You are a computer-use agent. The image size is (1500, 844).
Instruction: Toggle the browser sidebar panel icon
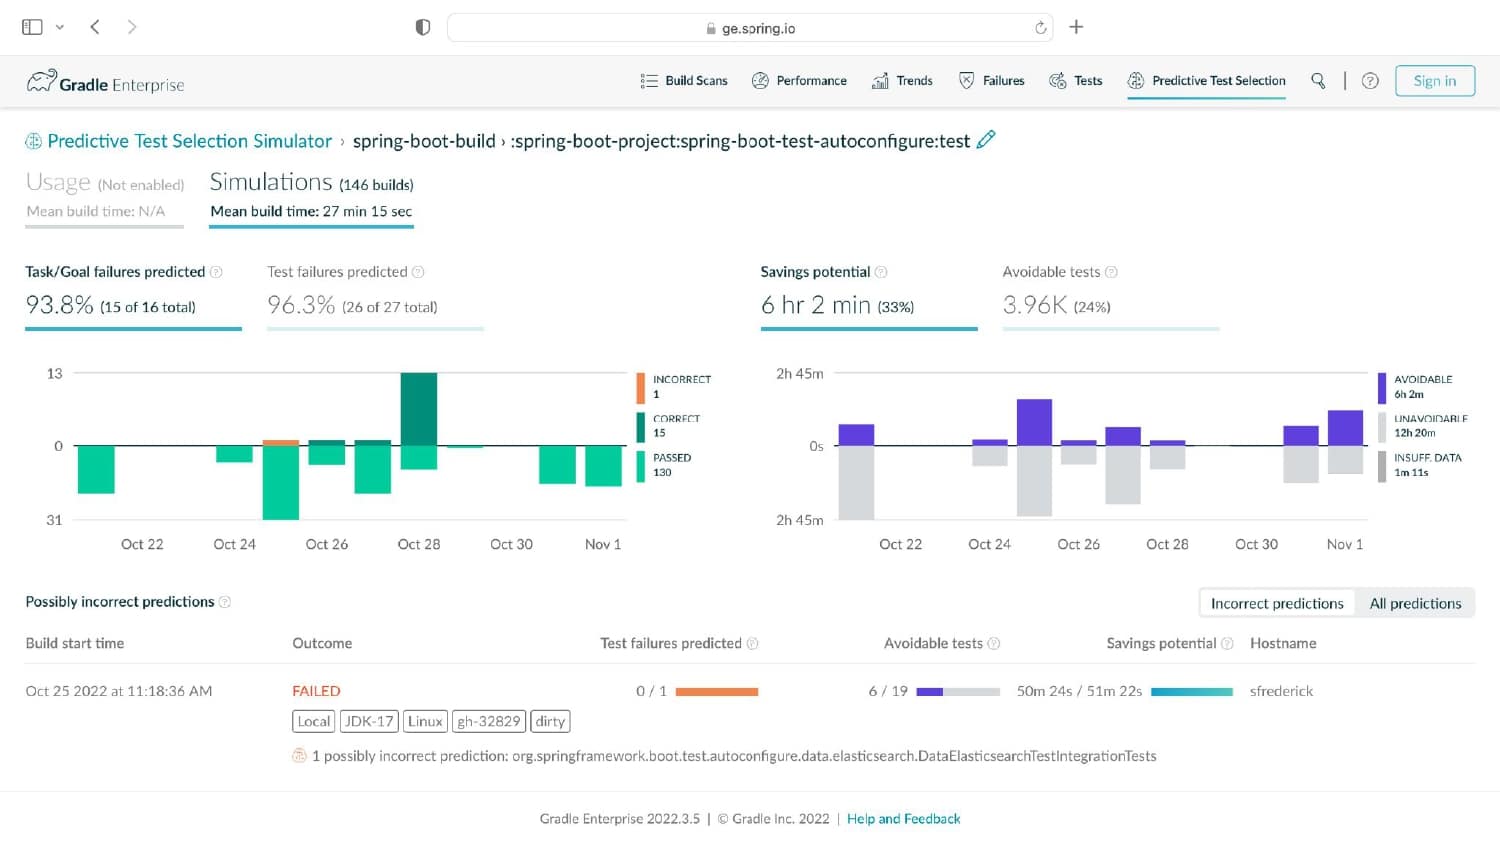pyautogui.click(x=32, y=27)
